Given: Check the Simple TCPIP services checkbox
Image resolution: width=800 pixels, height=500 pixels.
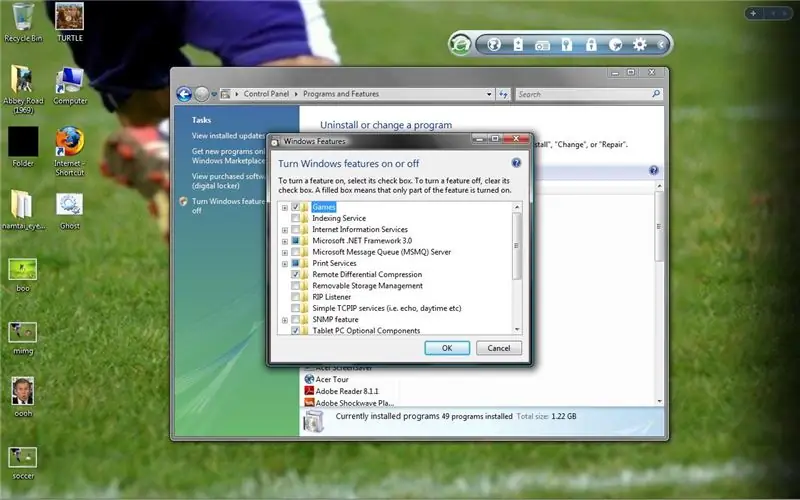Looking at the screenshot, I should (295, 308).
